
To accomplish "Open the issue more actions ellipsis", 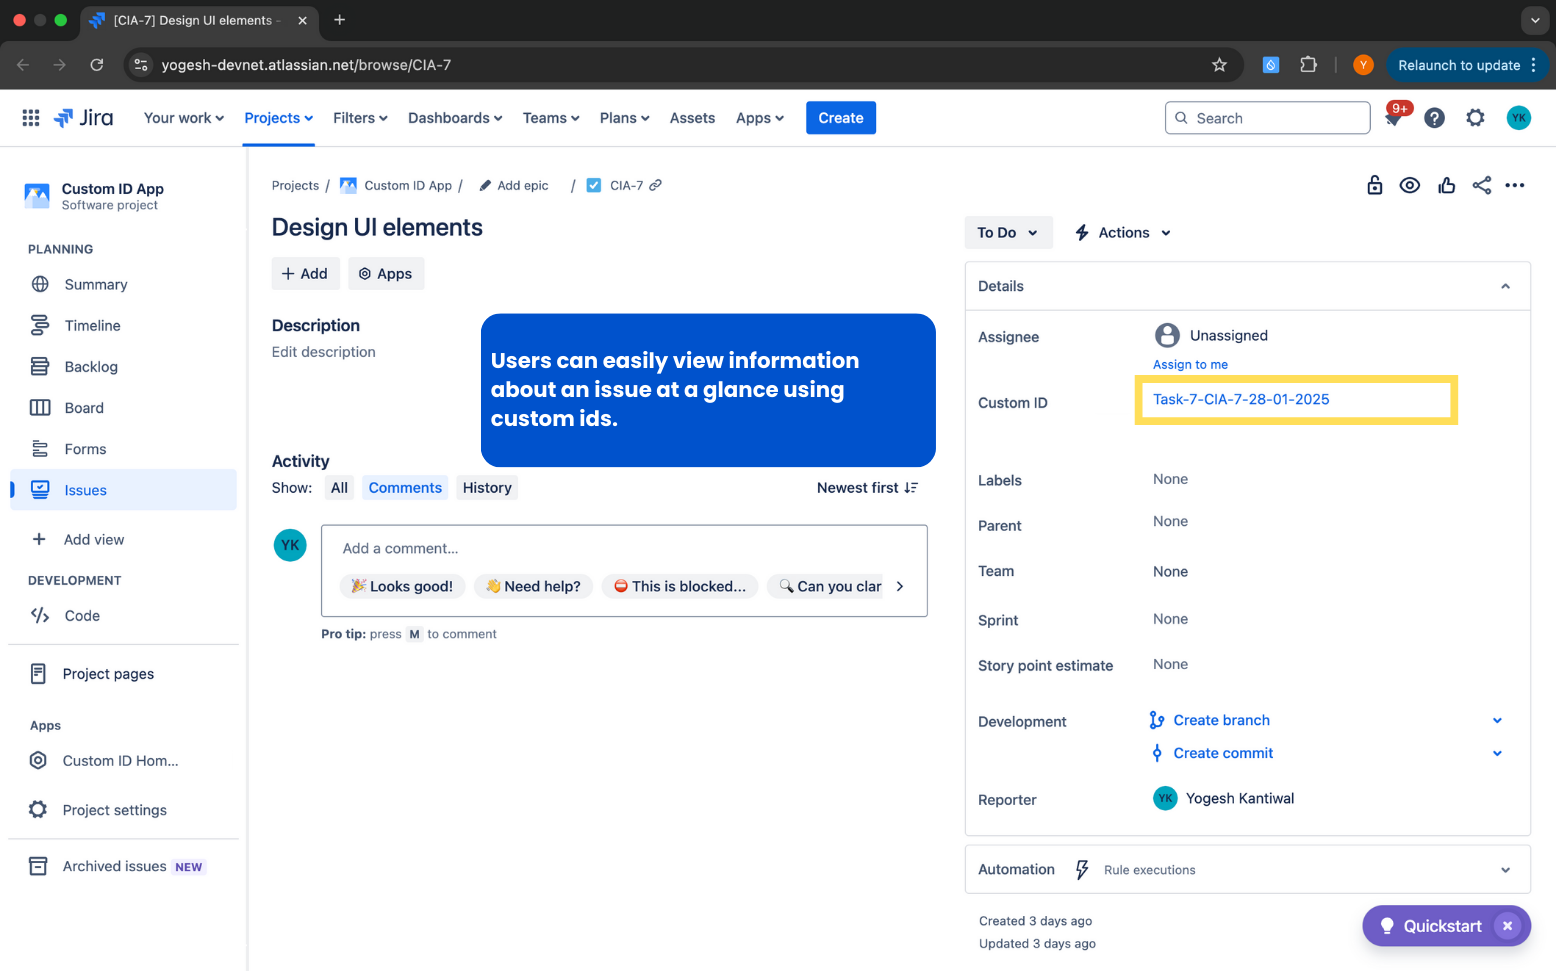I will tap(1515, 185).
